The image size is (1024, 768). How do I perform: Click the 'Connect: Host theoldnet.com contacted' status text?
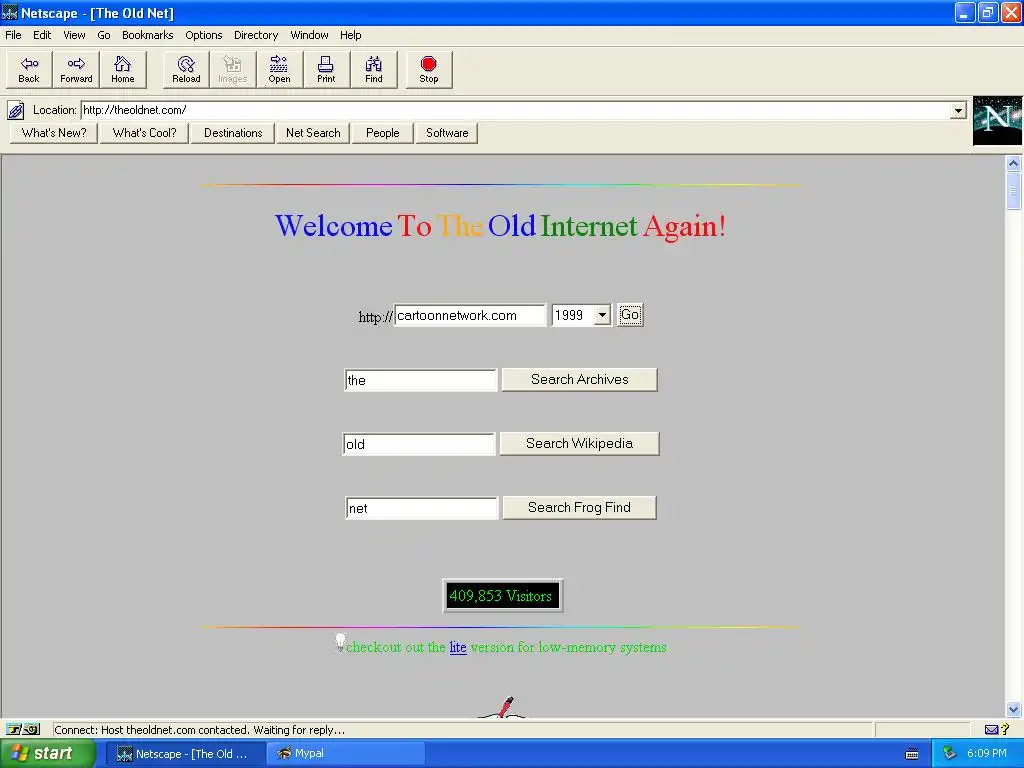pyautogui.click(x=199, y=730)
